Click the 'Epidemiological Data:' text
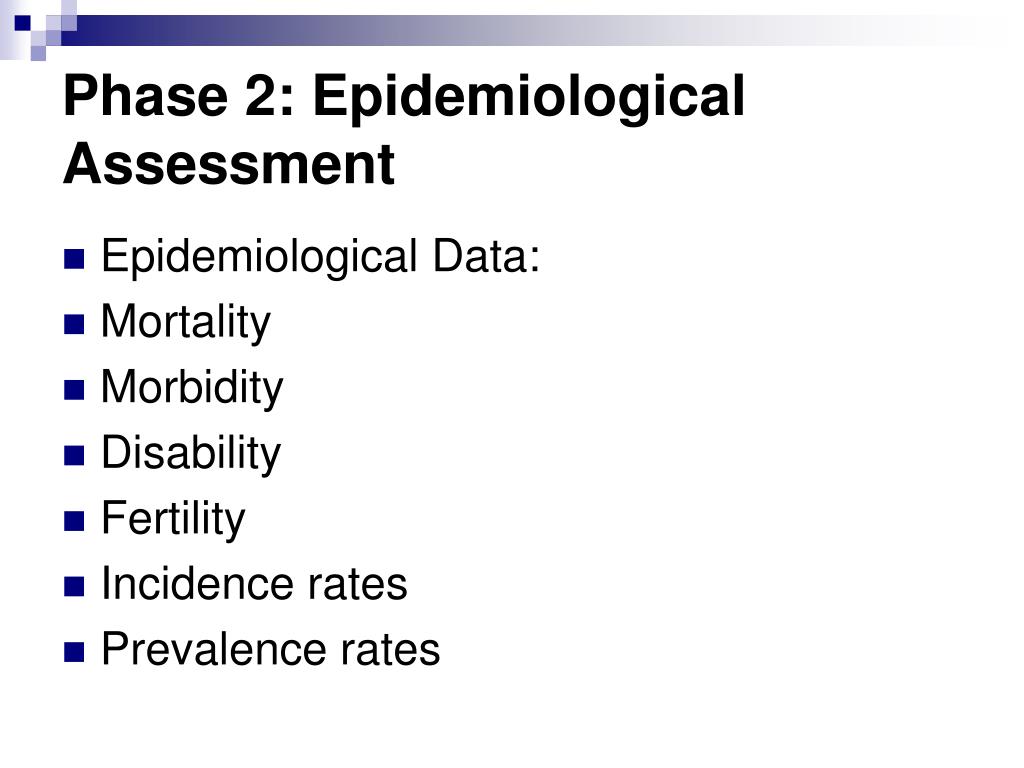The image size is (1024, 768). tap(321, 257)
